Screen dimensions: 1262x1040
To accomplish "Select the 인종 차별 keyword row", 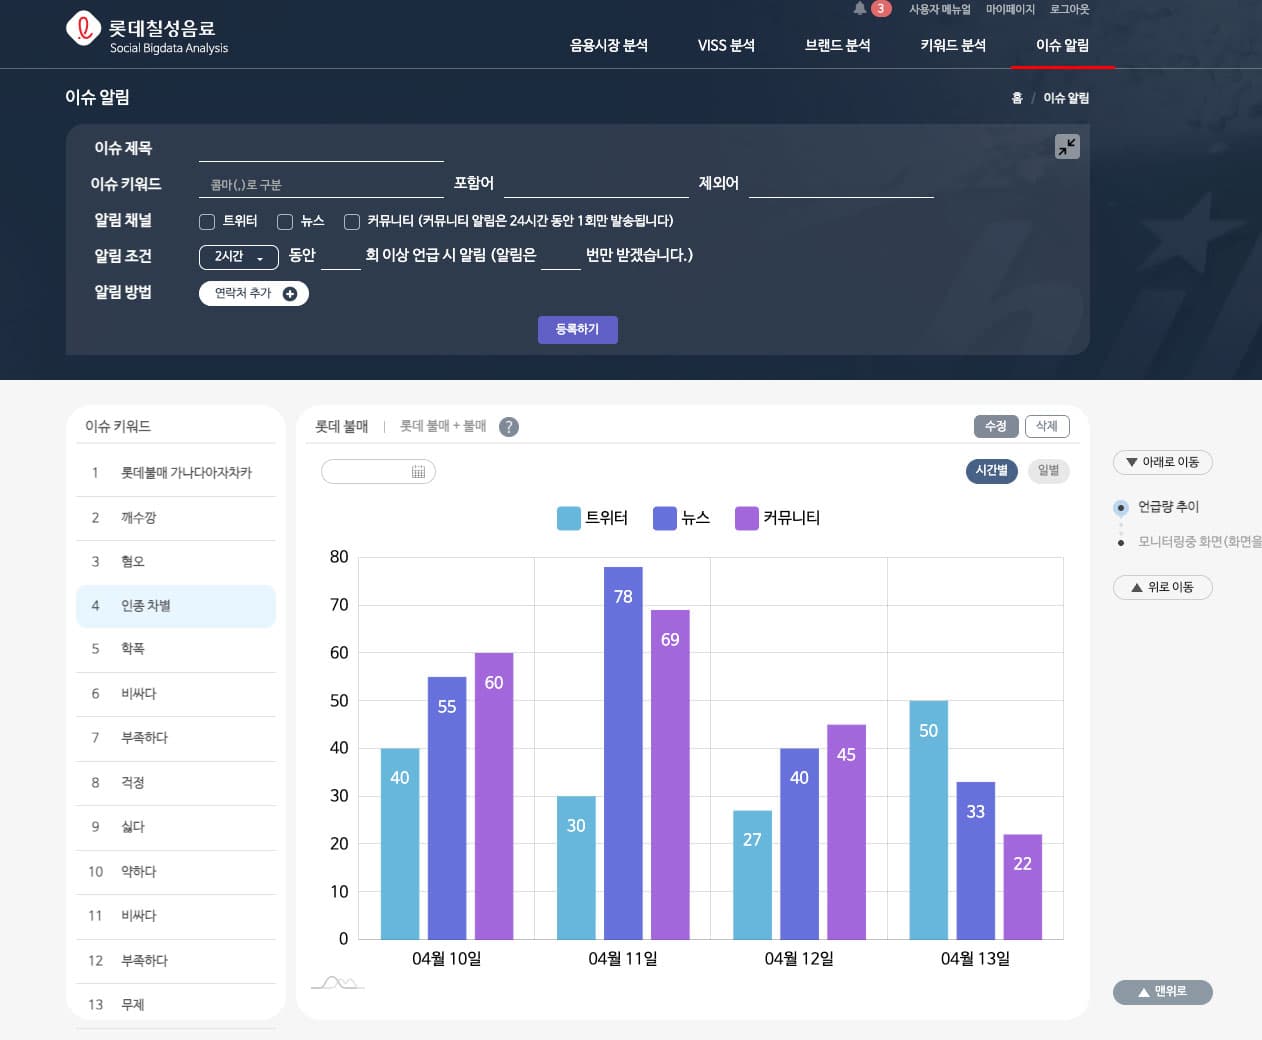I will tap(176, 606).
